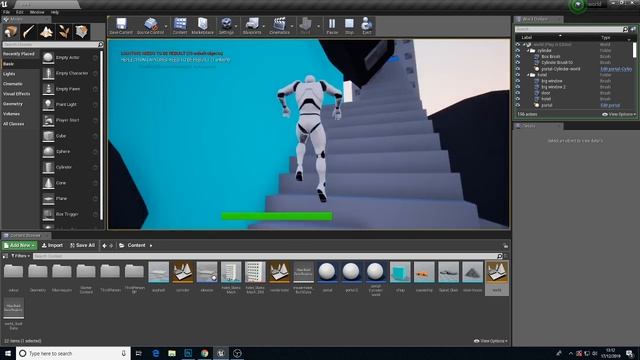Open Source Control from the toolbar

[150, 26]
